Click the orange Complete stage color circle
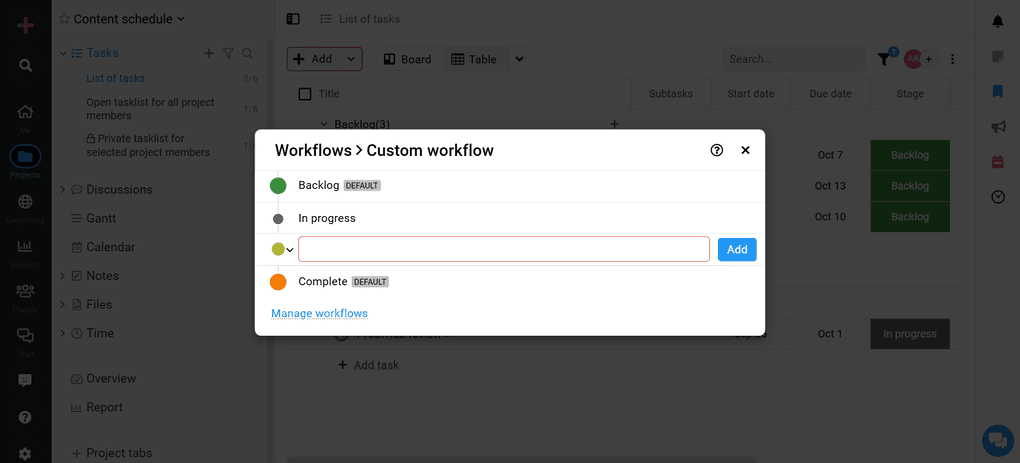This screenshot has height=463, width=1020. coord(278,282)
